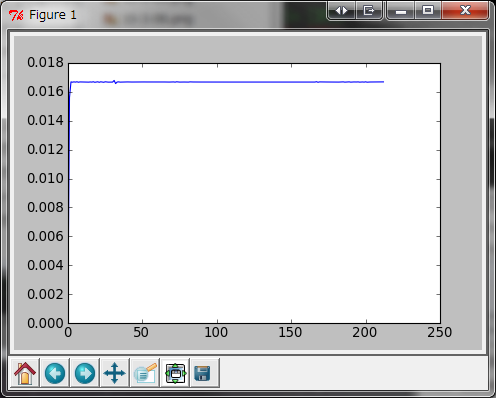This screenshot has width=496, height=398.
Task: Click the right end of the blue curve
Action: (x=383, y=82)
